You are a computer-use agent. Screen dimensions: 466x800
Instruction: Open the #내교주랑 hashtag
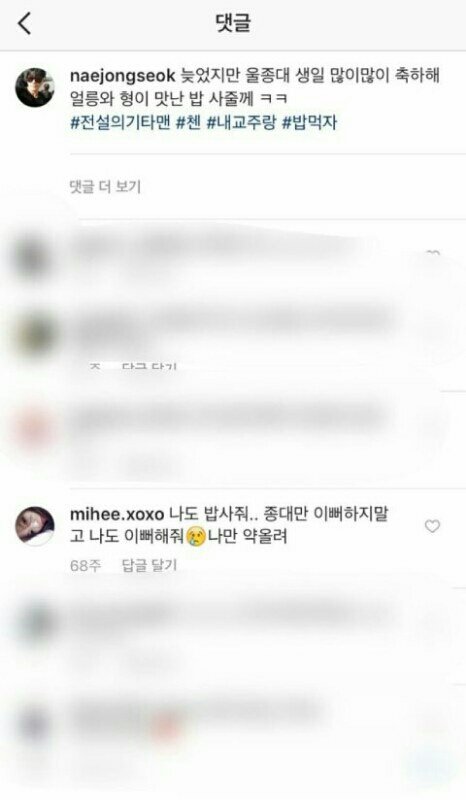241,123
